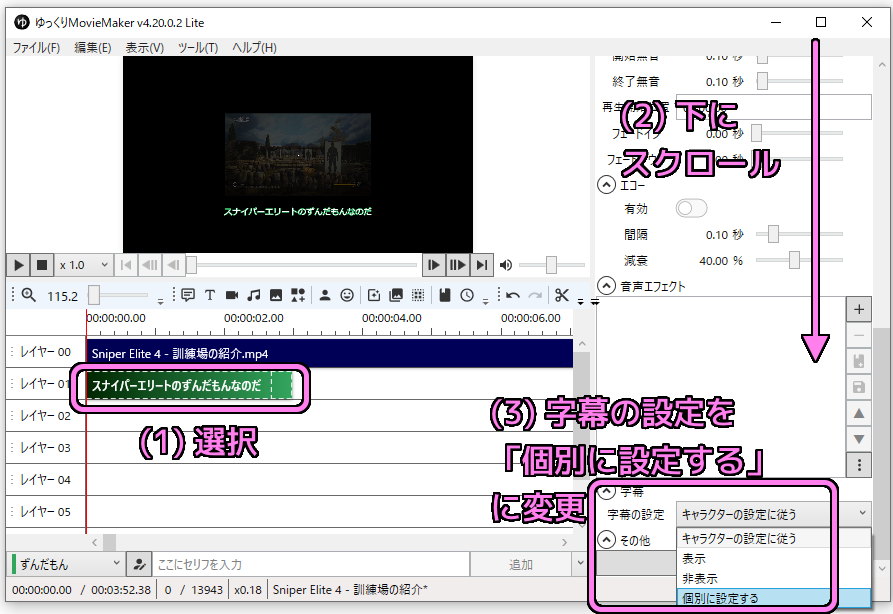Split item with the scissors tool

[562, 295]
